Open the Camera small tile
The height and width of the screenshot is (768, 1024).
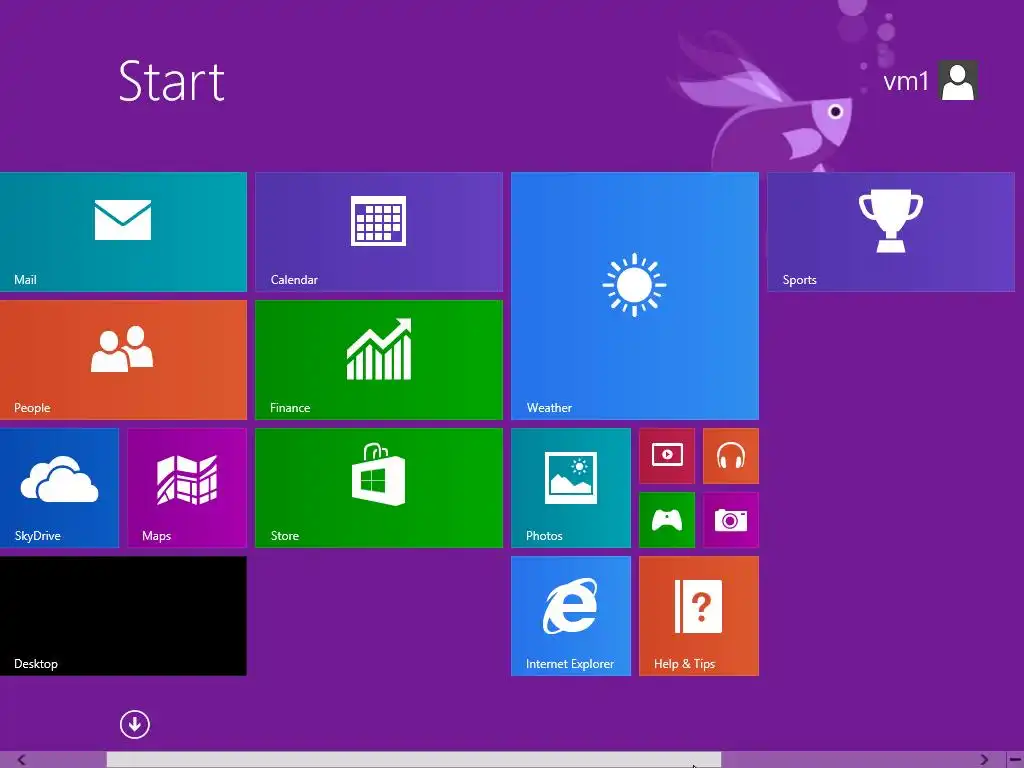(731, 520)
